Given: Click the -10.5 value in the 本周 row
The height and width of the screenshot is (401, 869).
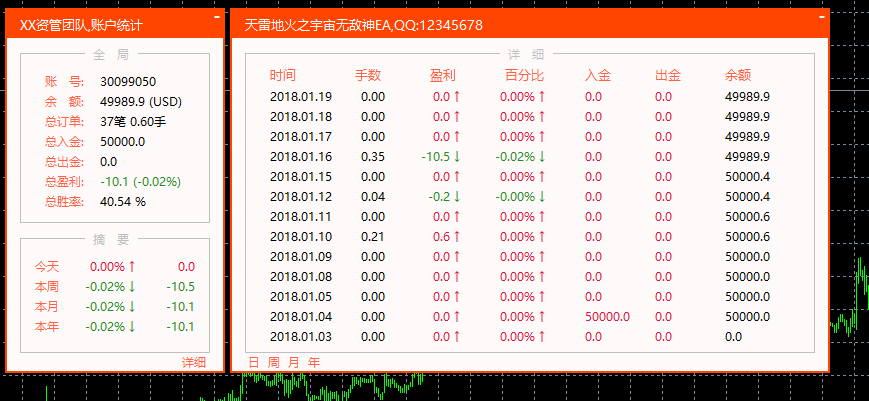Looking at the screenshot, I should point(181,287).
